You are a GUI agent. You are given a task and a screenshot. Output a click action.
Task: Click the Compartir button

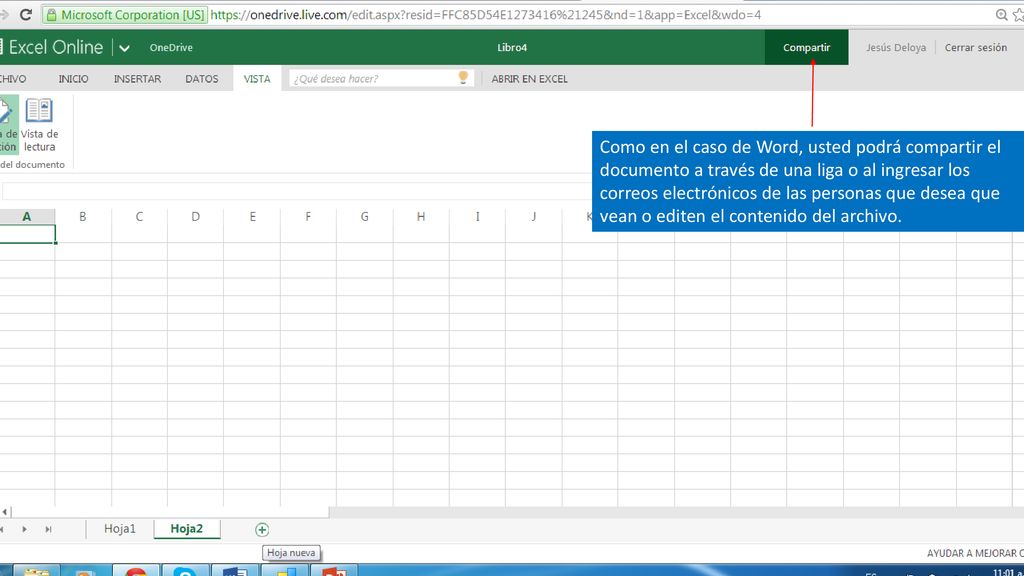[807, 47]
